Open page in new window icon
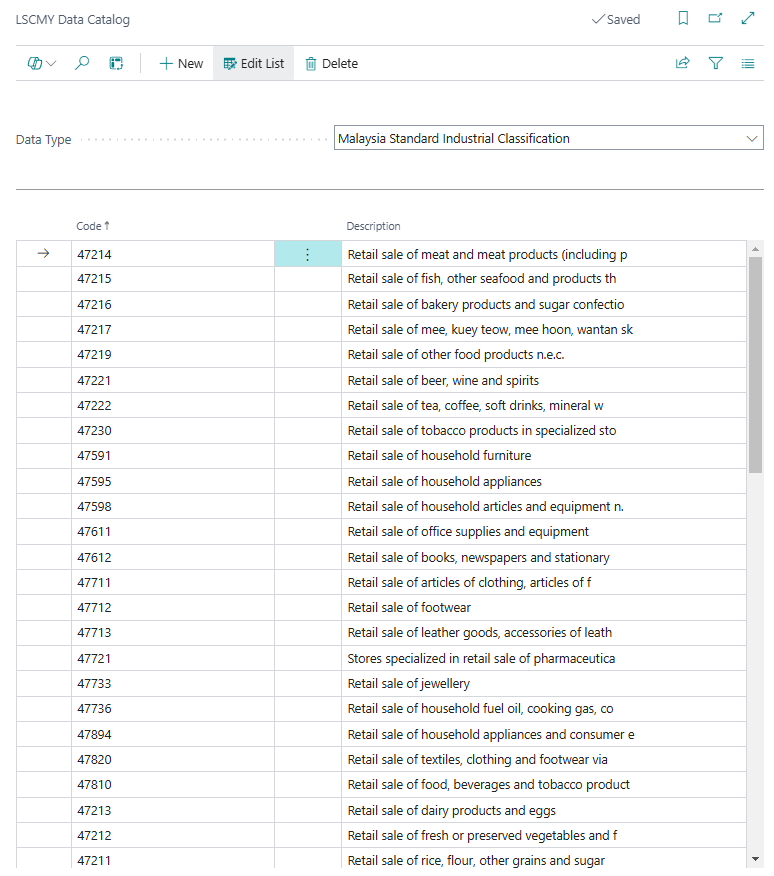774x876 pixels. pyautogui.click(x=715, y=19)
